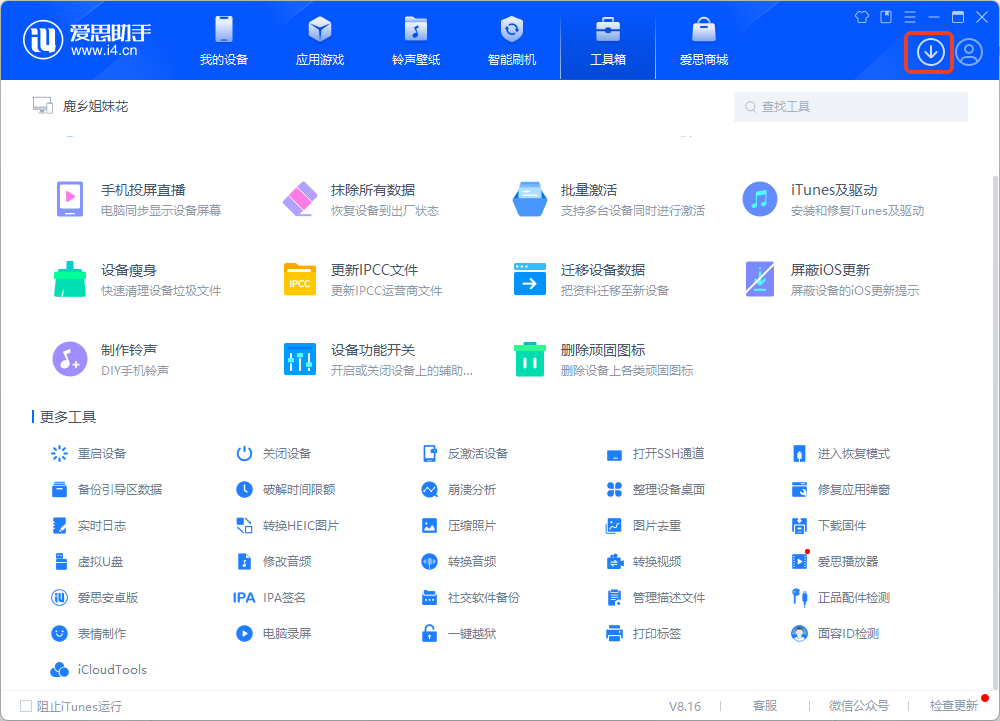Viewport: 1000px width, 721px height.
Task: Enable 阻止iTunes运行 checkbox
Action: [x=26, y=706]
